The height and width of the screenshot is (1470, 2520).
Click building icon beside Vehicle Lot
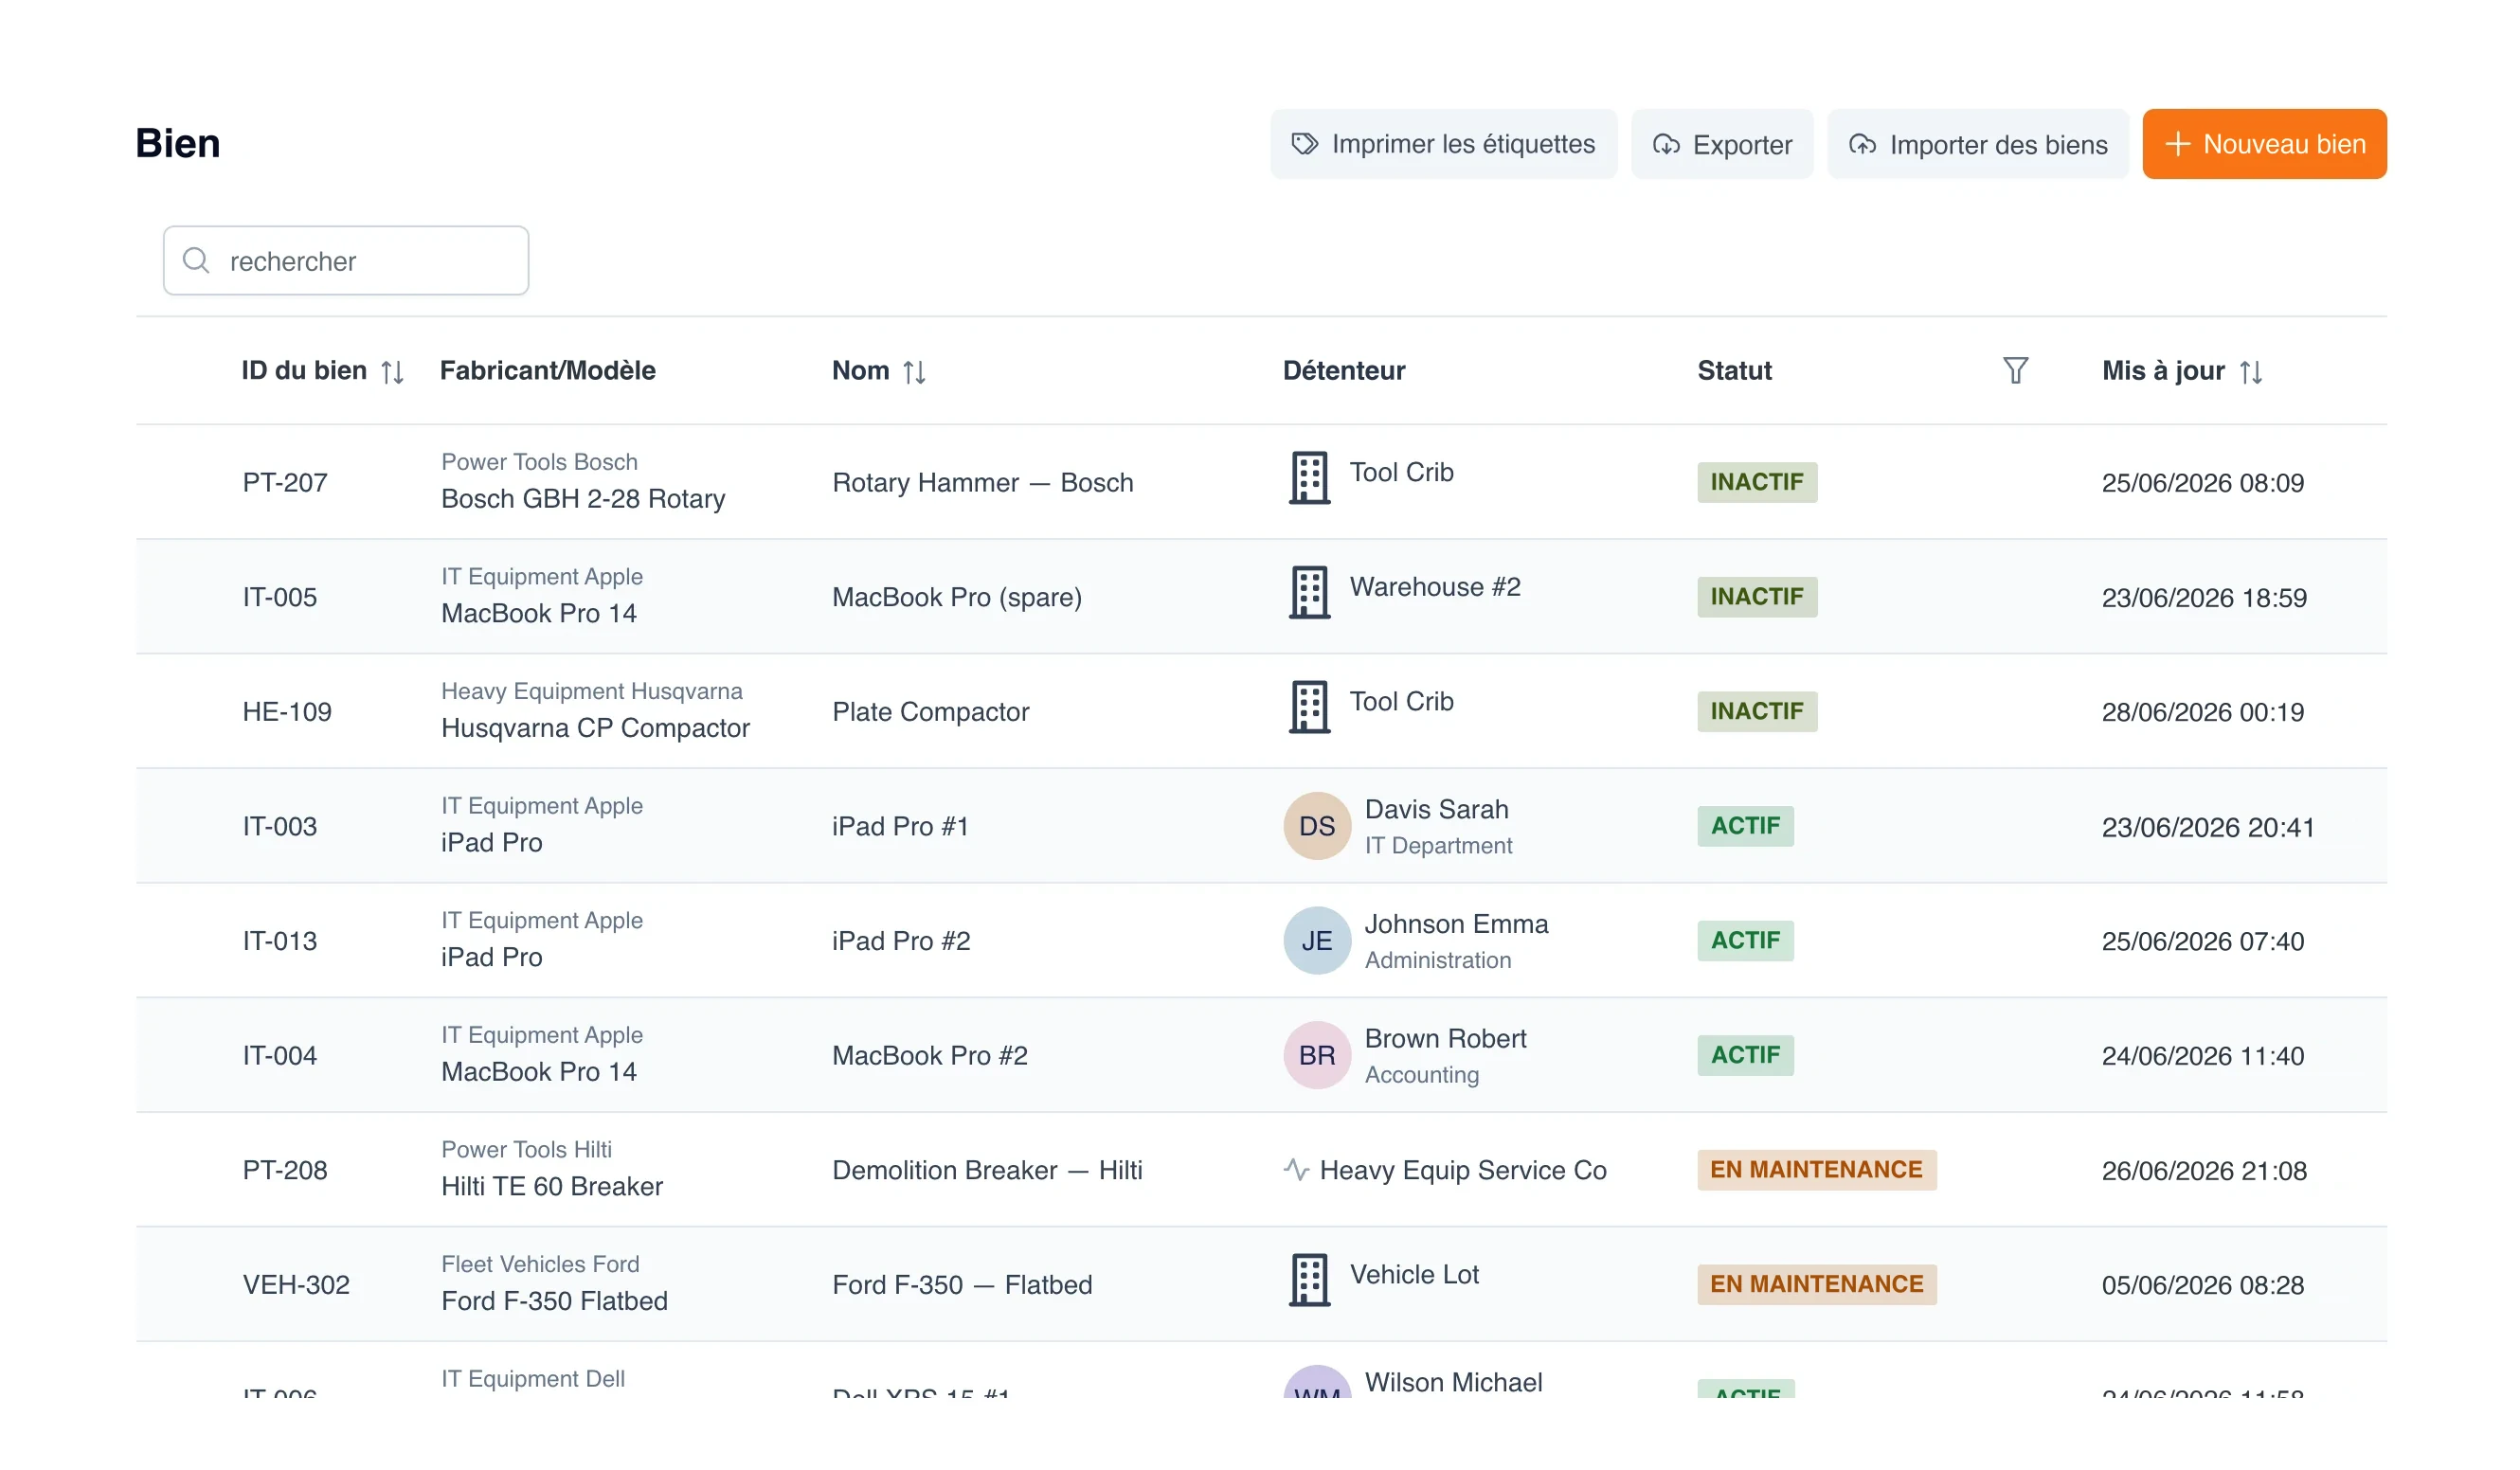[x=1309, y=1280]
